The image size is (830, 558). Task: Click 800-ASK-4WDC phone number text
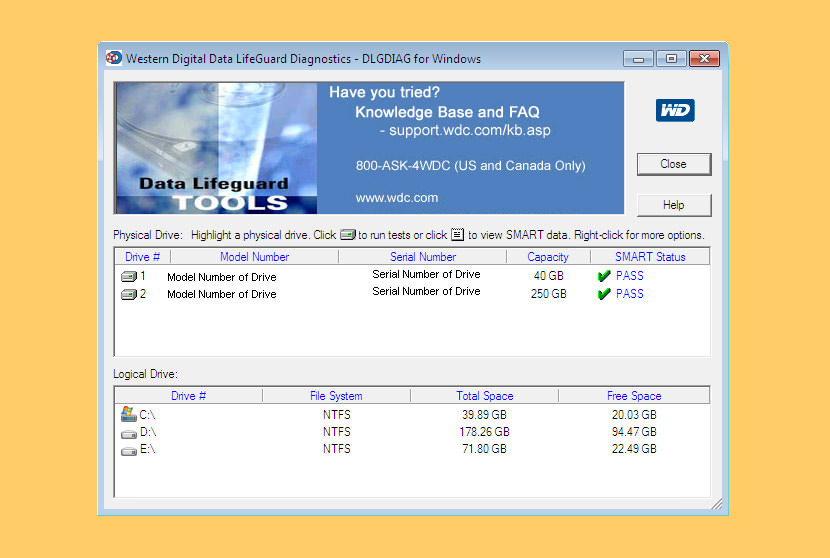pos(401,166)
